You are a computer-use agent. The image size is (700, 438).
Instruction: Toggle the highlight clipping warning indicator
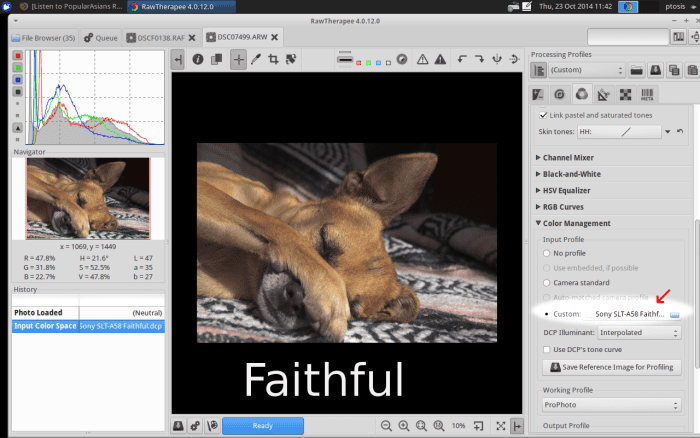[423, 60]
